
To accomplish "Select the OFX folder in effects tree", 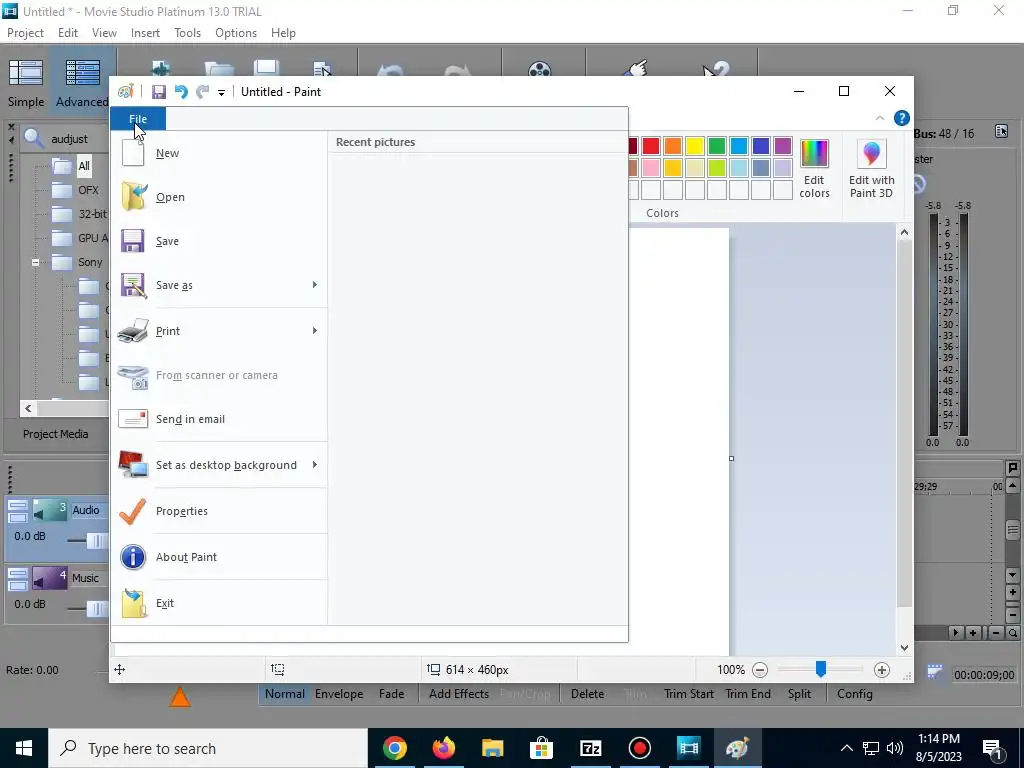I will [x=88, y=190].
